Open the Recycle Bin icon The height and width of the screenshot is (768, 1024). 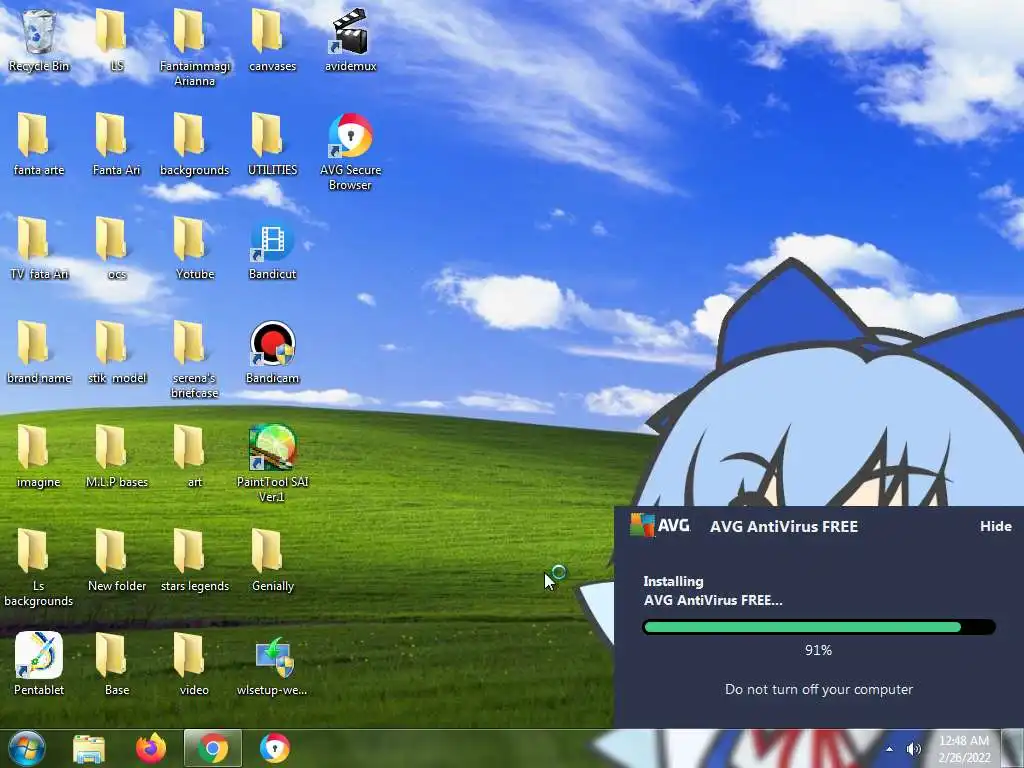tap(39, 39)
